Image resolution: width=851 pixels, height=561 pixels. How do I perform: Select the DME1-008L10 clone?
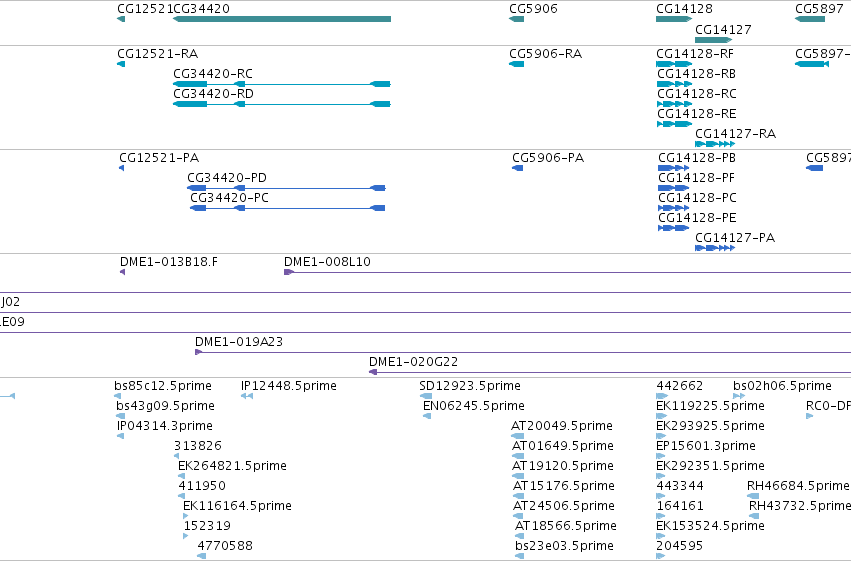[567, 272]
